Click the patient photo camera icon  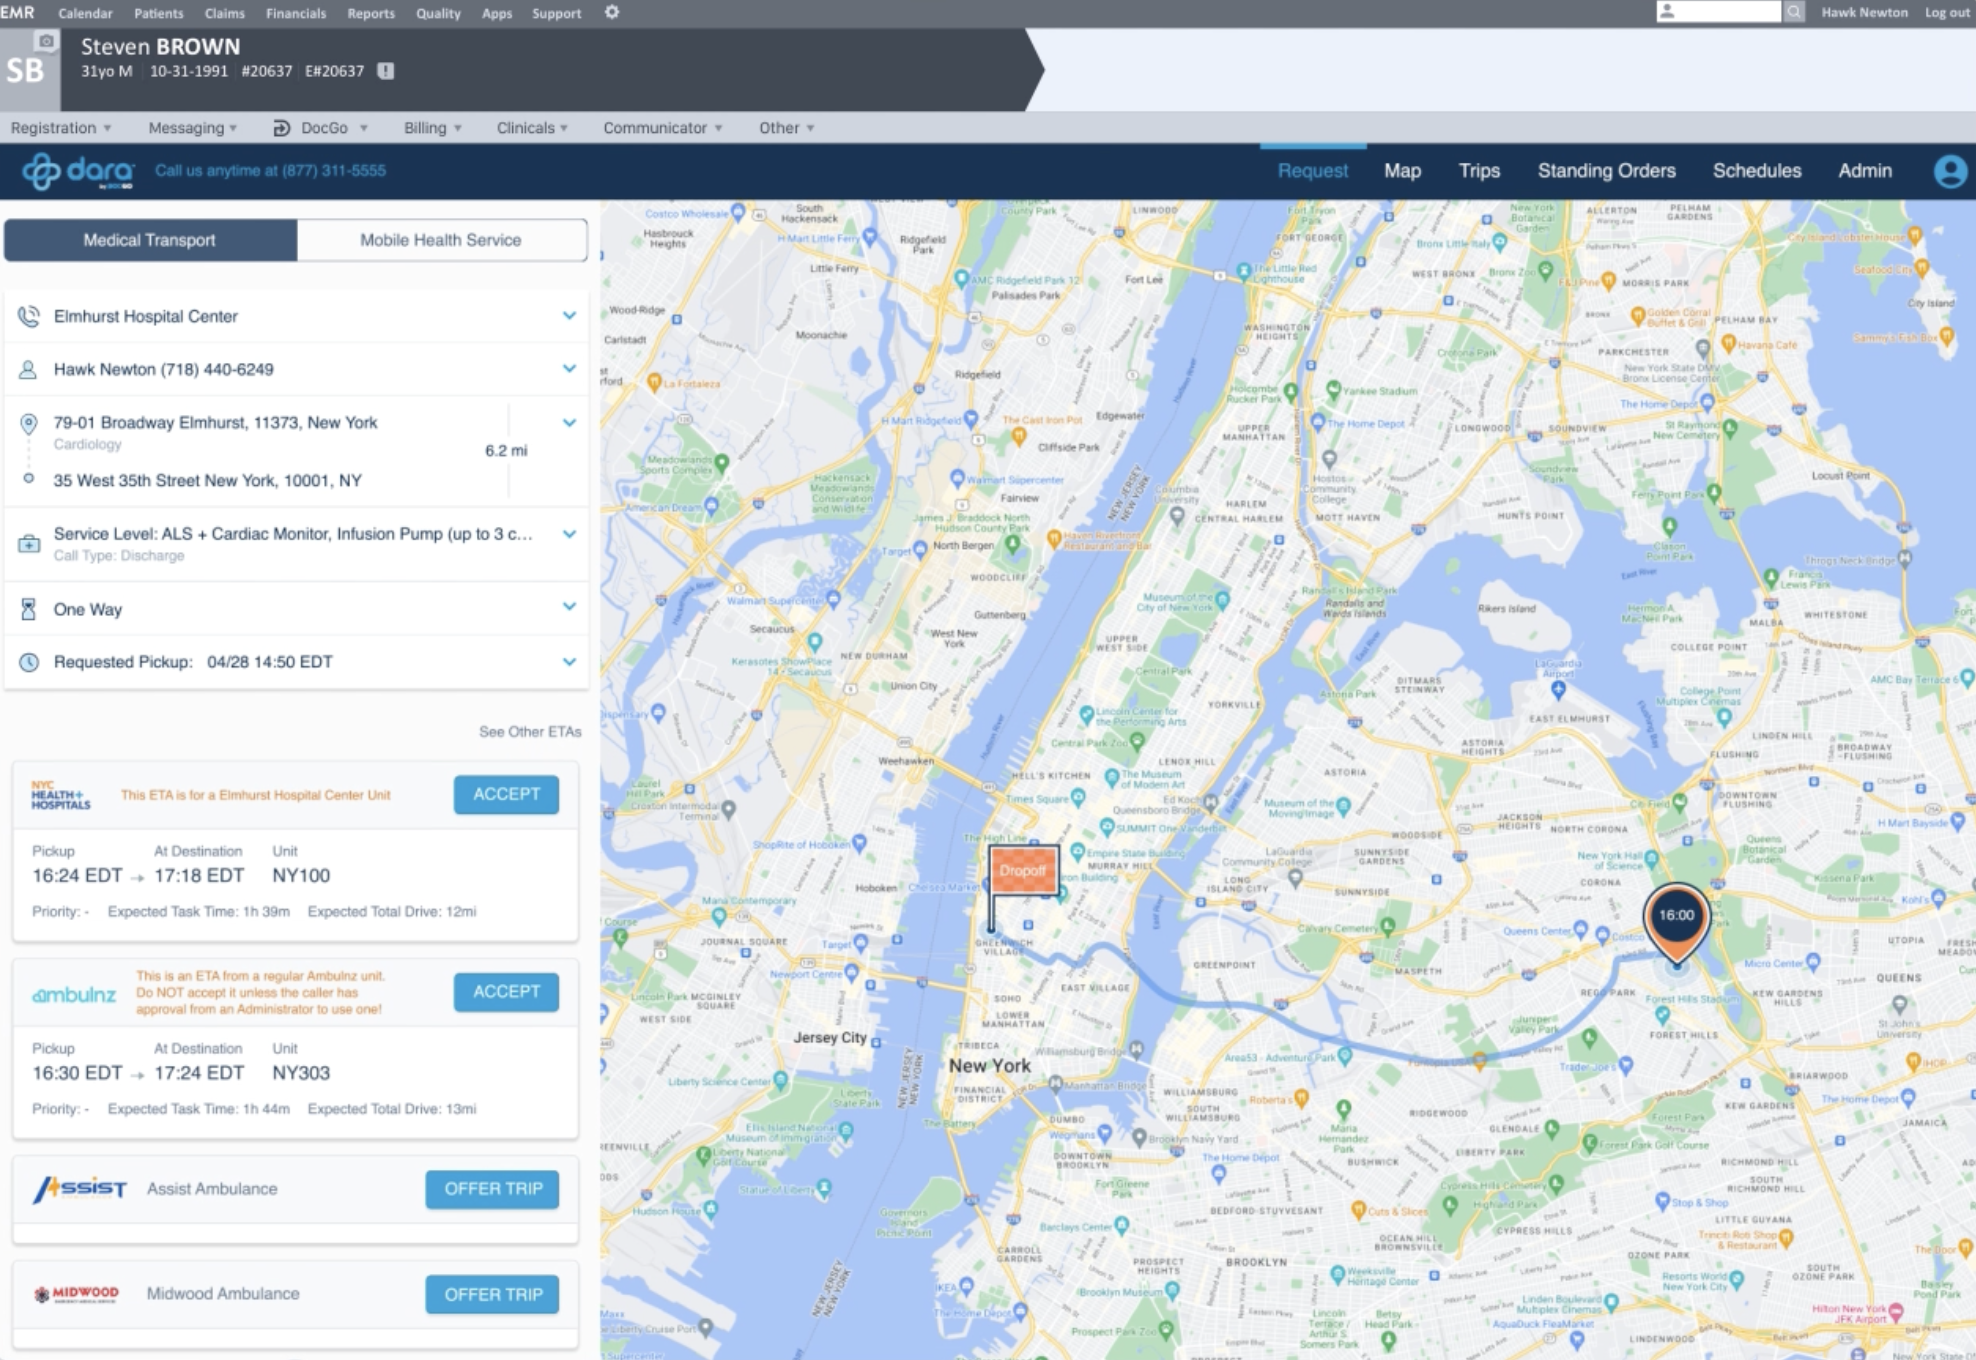46,41
